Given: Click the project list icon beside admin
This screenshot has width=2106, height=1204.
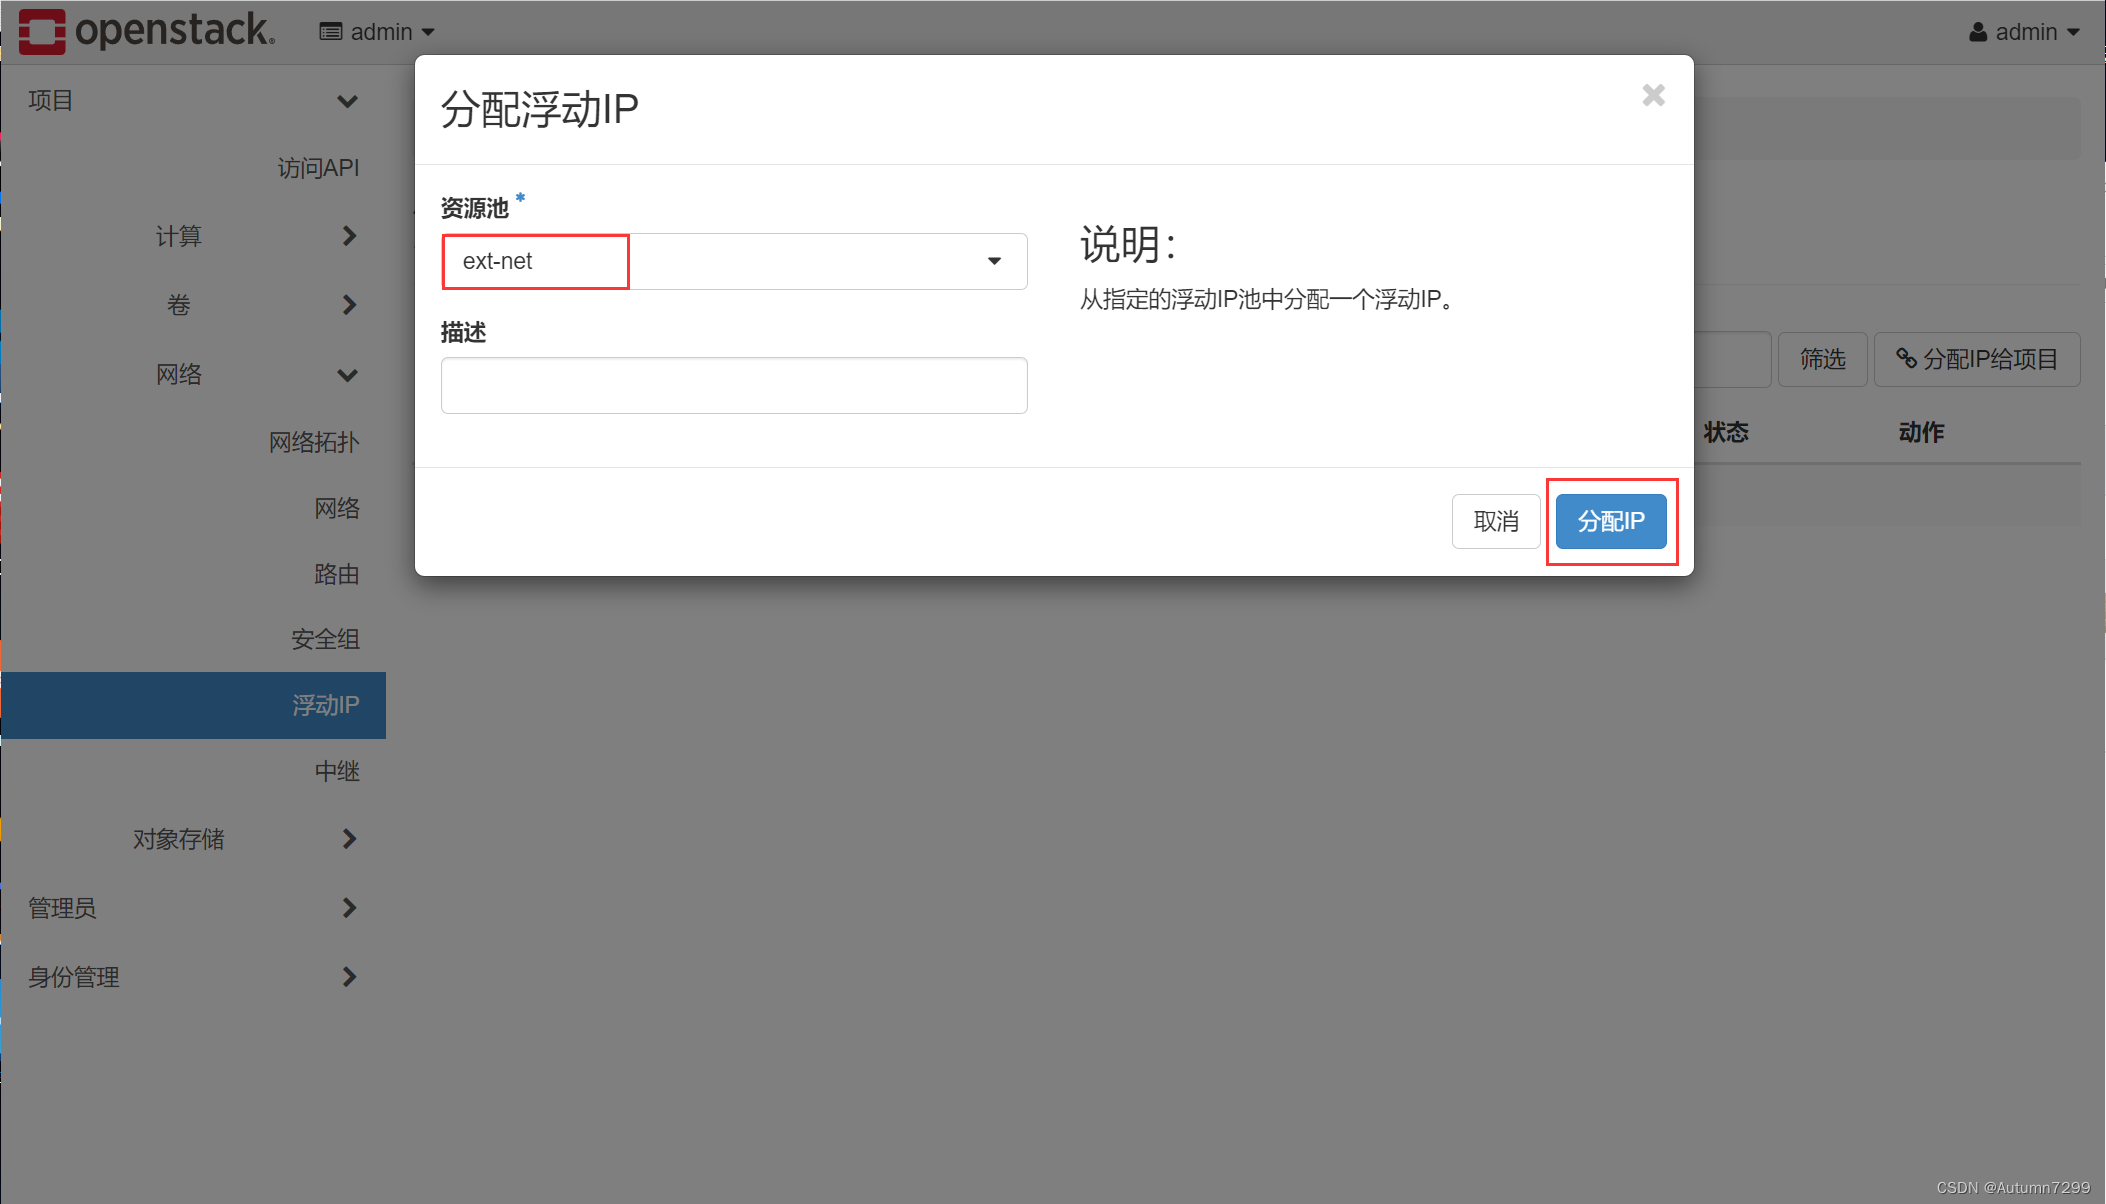Looking at the screenshot, I should [x=330, y=32].
